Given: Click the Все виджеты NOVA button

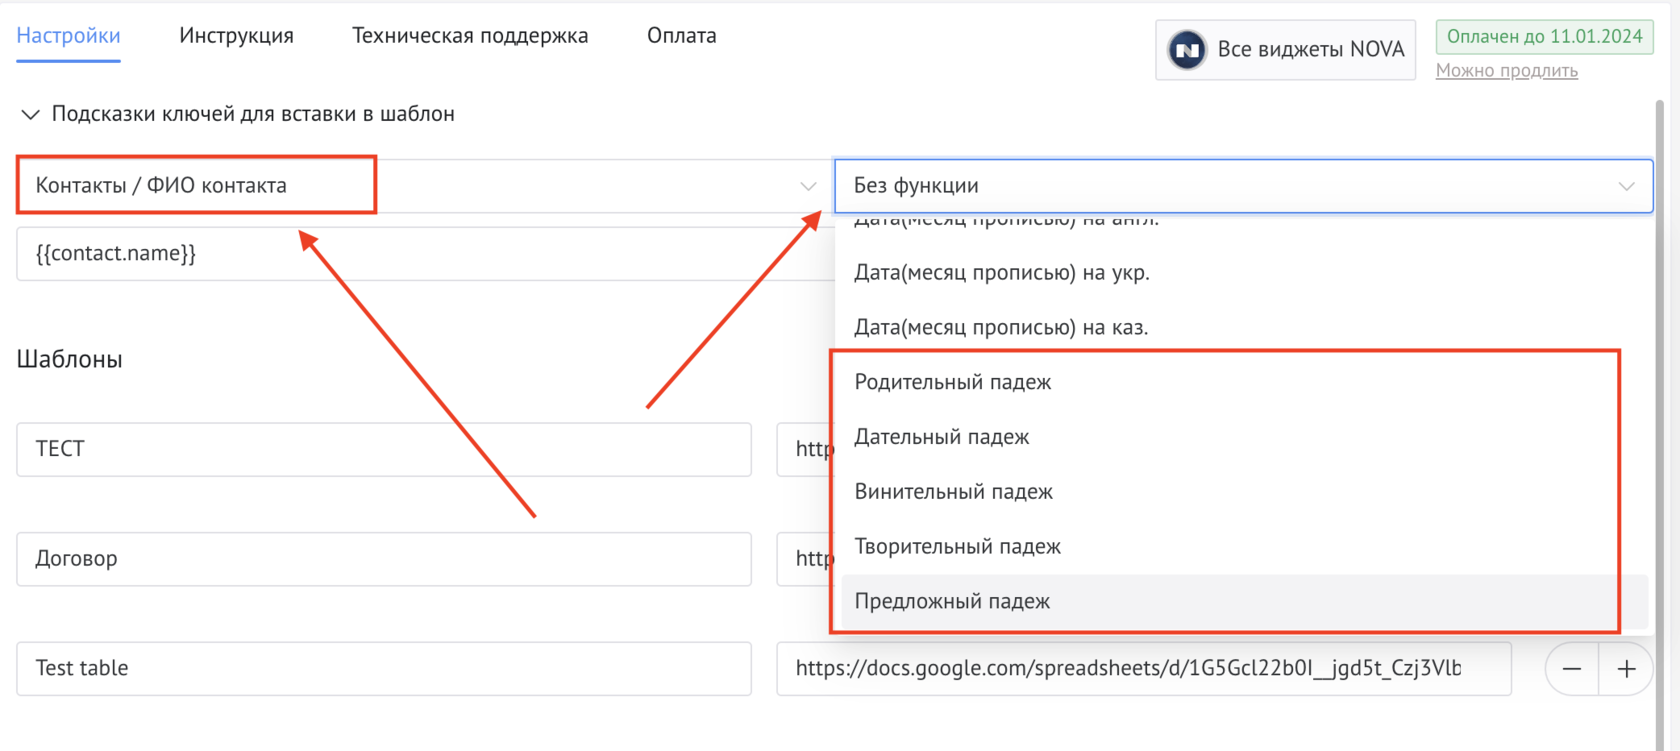Looking at the screenshot, I should coord(1285,50).
